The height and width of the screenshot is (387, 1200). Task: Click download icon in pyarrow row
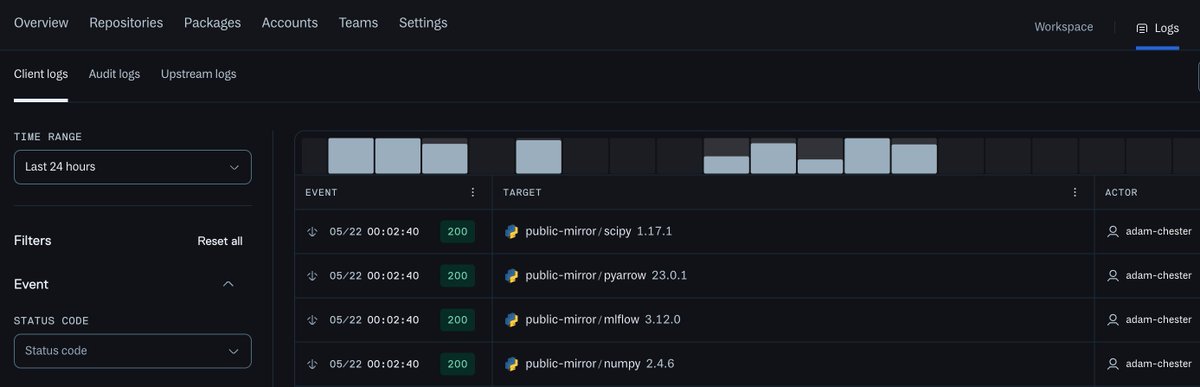tap(312, 276)
